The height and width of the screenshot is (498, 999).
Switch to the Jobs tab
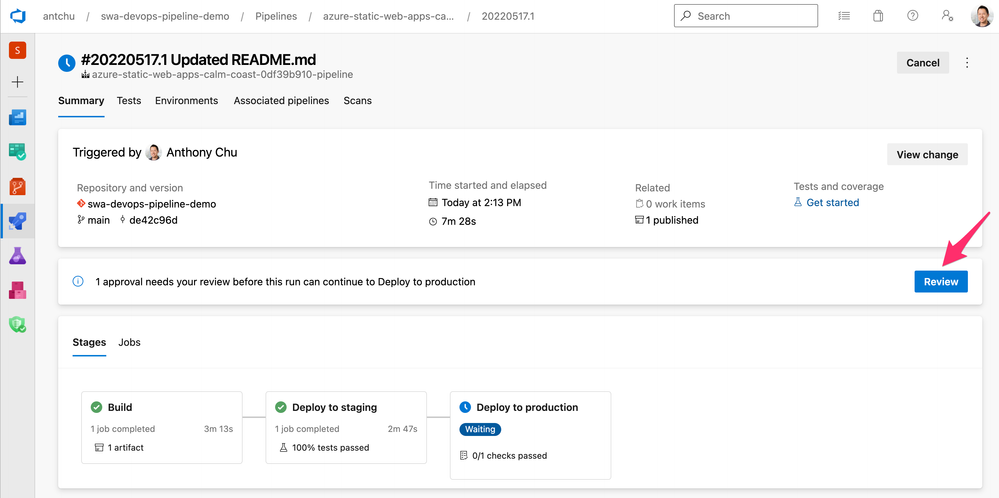129,342
